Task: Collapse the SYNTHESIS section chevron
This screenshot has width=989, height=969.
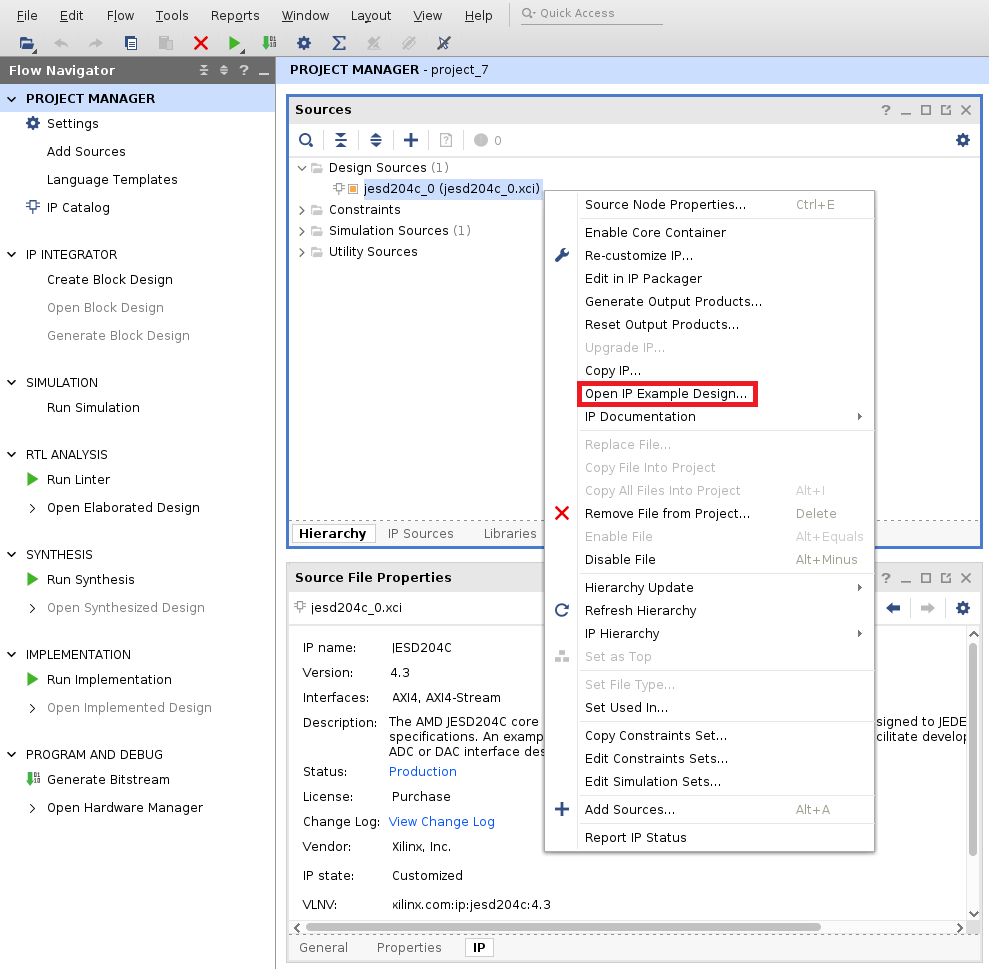Action: click(x=11, y=555)
